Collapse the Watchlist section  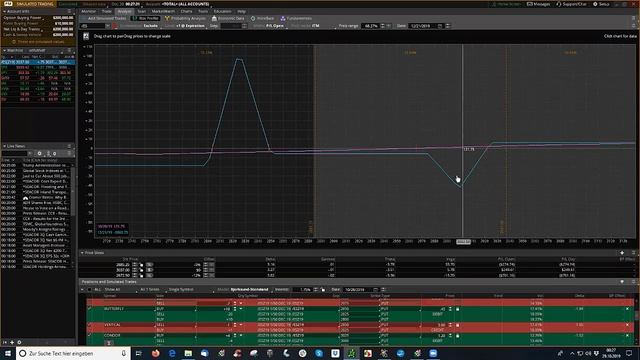[4, 50]
